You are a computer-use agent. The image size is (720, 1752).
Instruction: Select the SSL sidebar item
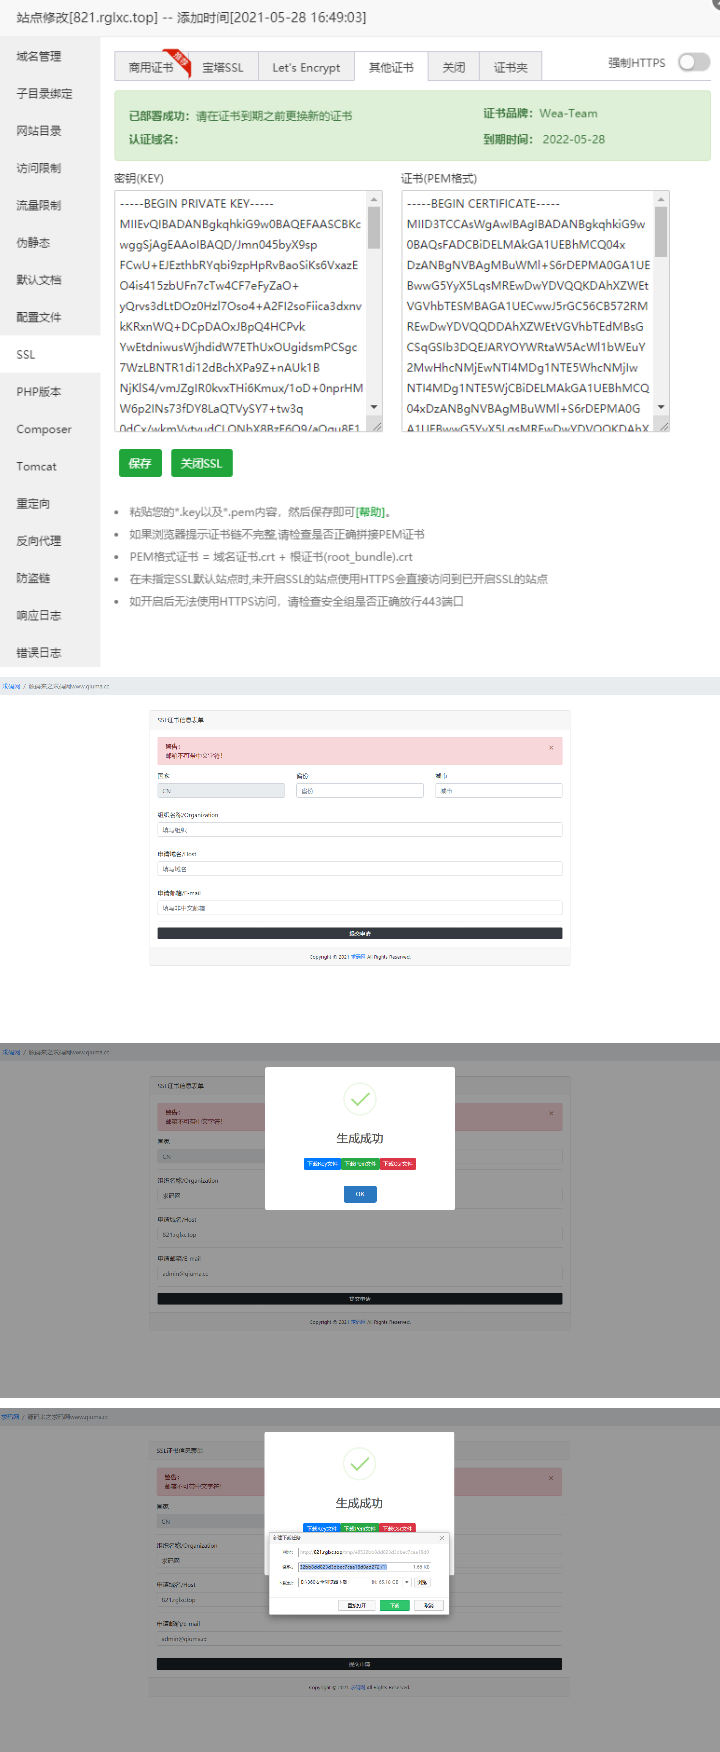click(x=50, y=354)
